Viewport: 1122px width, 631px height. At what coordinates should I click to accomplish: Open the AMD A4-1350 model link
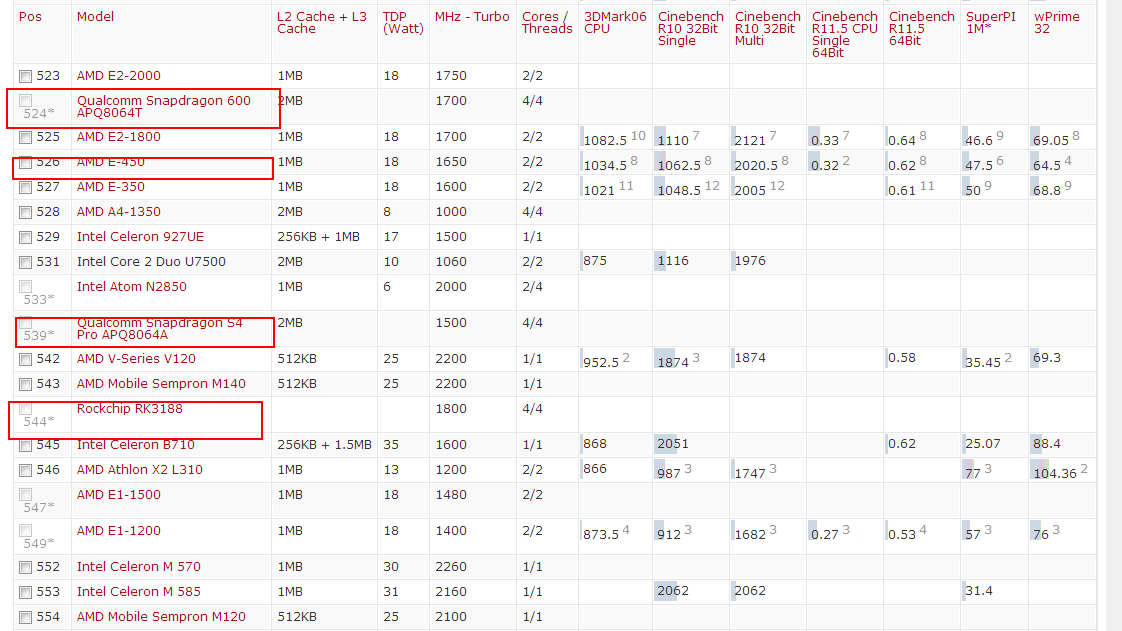pyautogui.click(x=119, y=212)
